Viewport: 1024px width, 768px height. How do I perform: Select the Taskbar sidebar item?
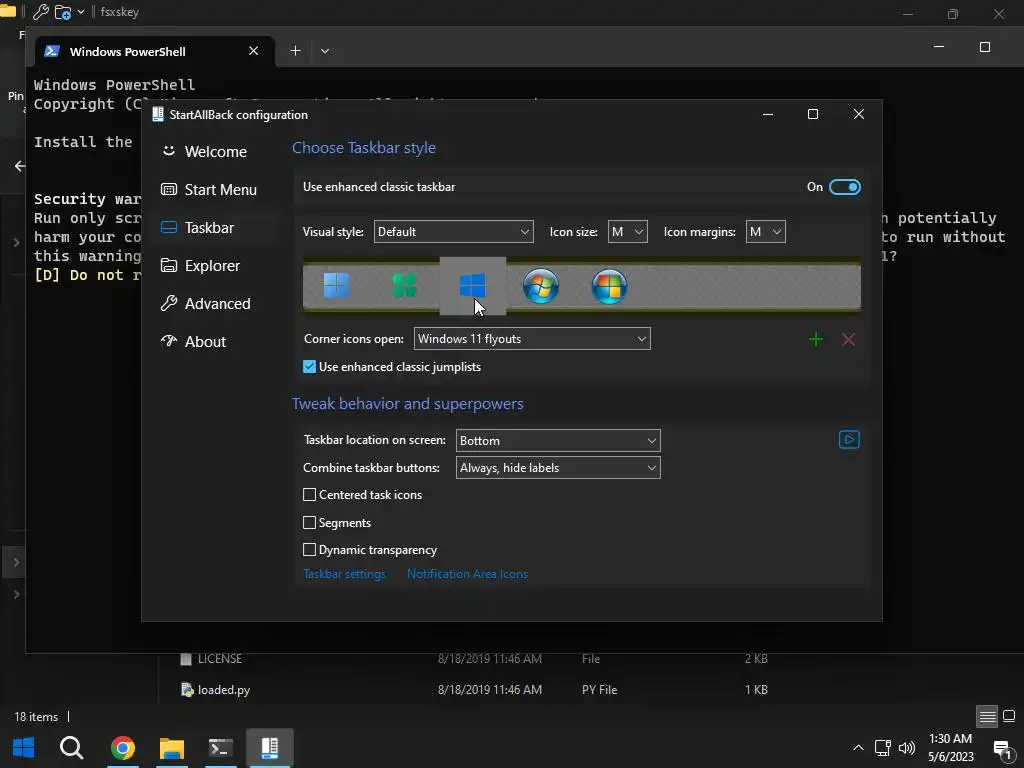click(216, 227)
